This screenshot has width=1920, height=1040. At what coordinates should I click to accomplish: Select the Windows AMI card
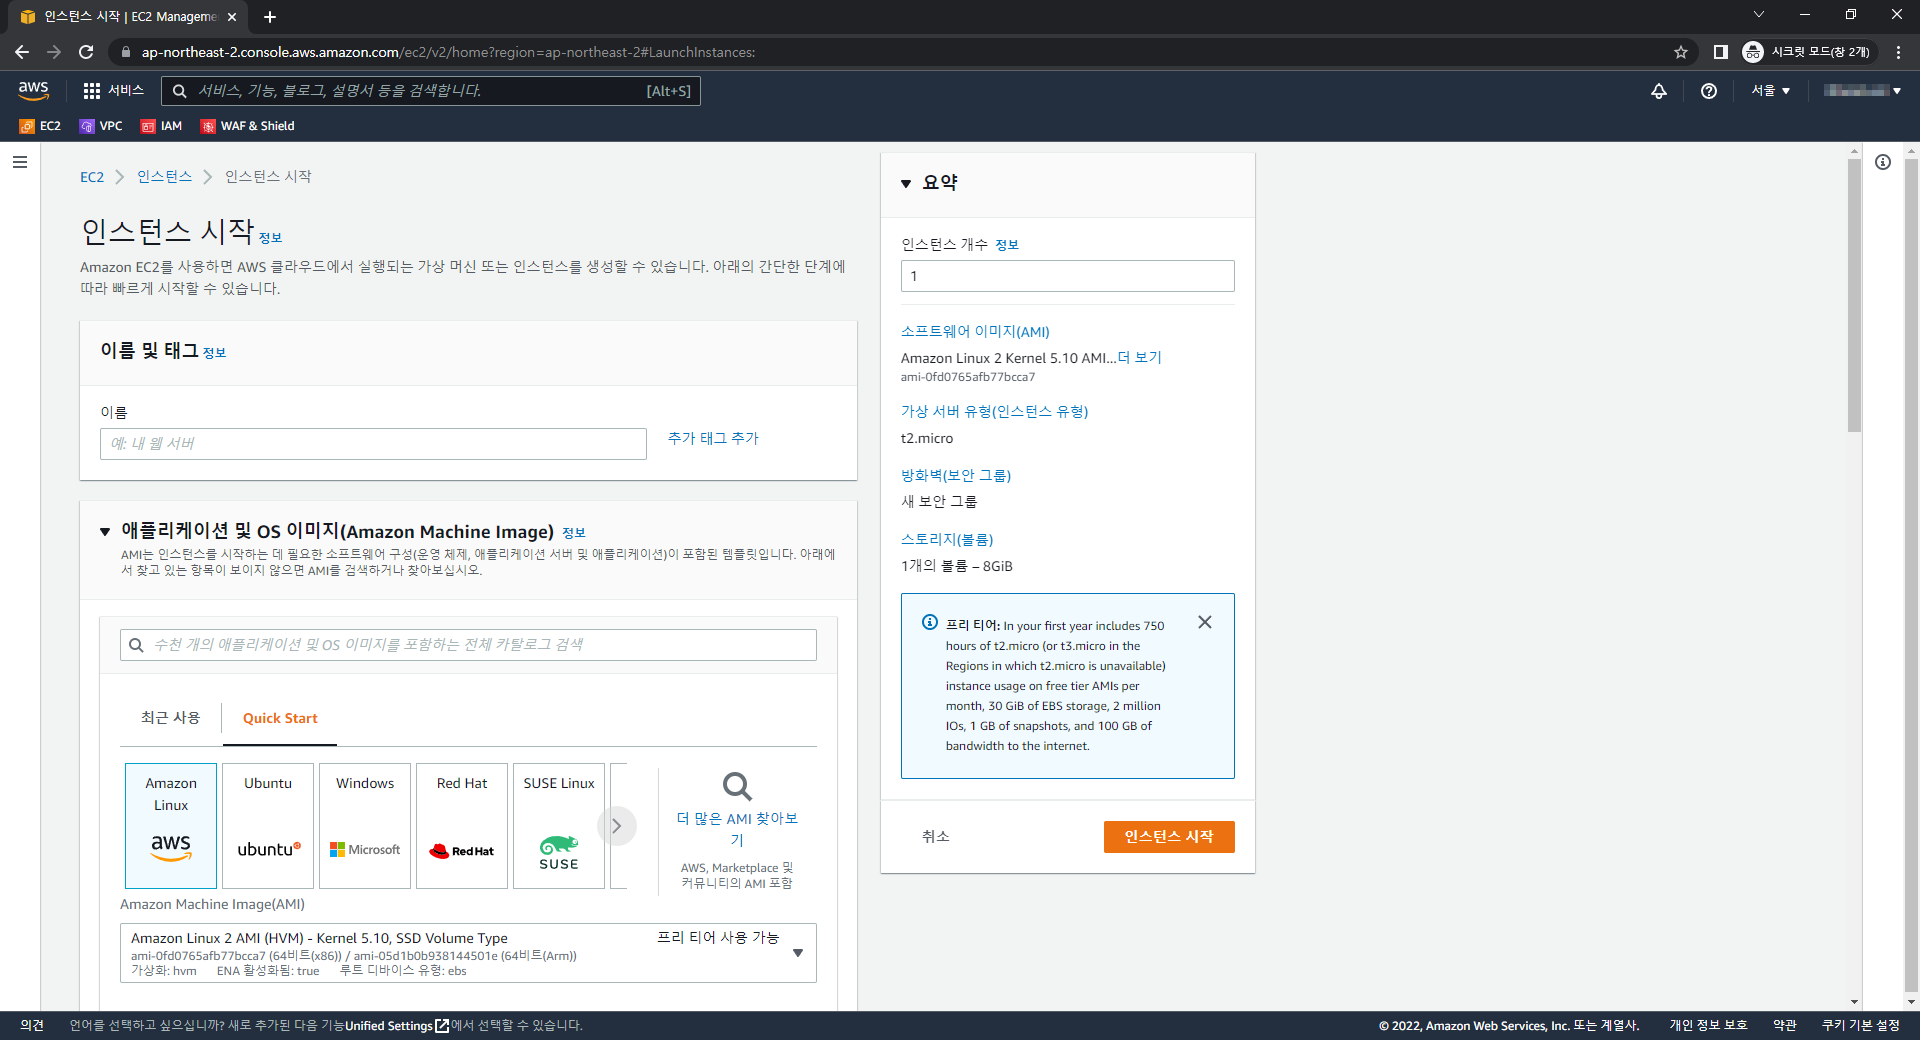point(365,826)
